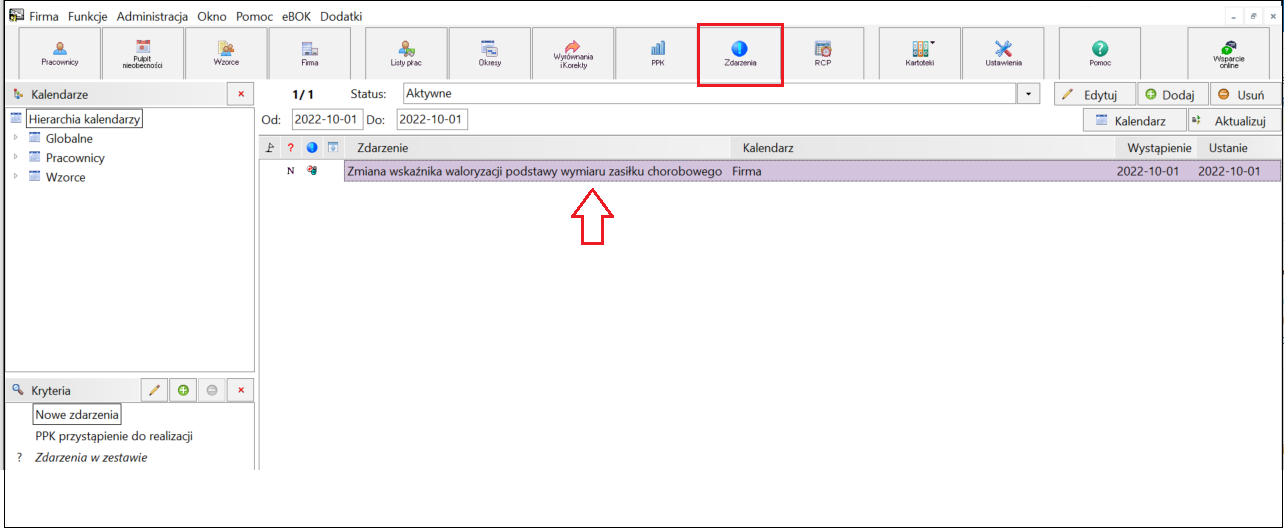This screenshot has height=528, width=1284.
Task: Click the Od date field
Action: coord(327,119)
